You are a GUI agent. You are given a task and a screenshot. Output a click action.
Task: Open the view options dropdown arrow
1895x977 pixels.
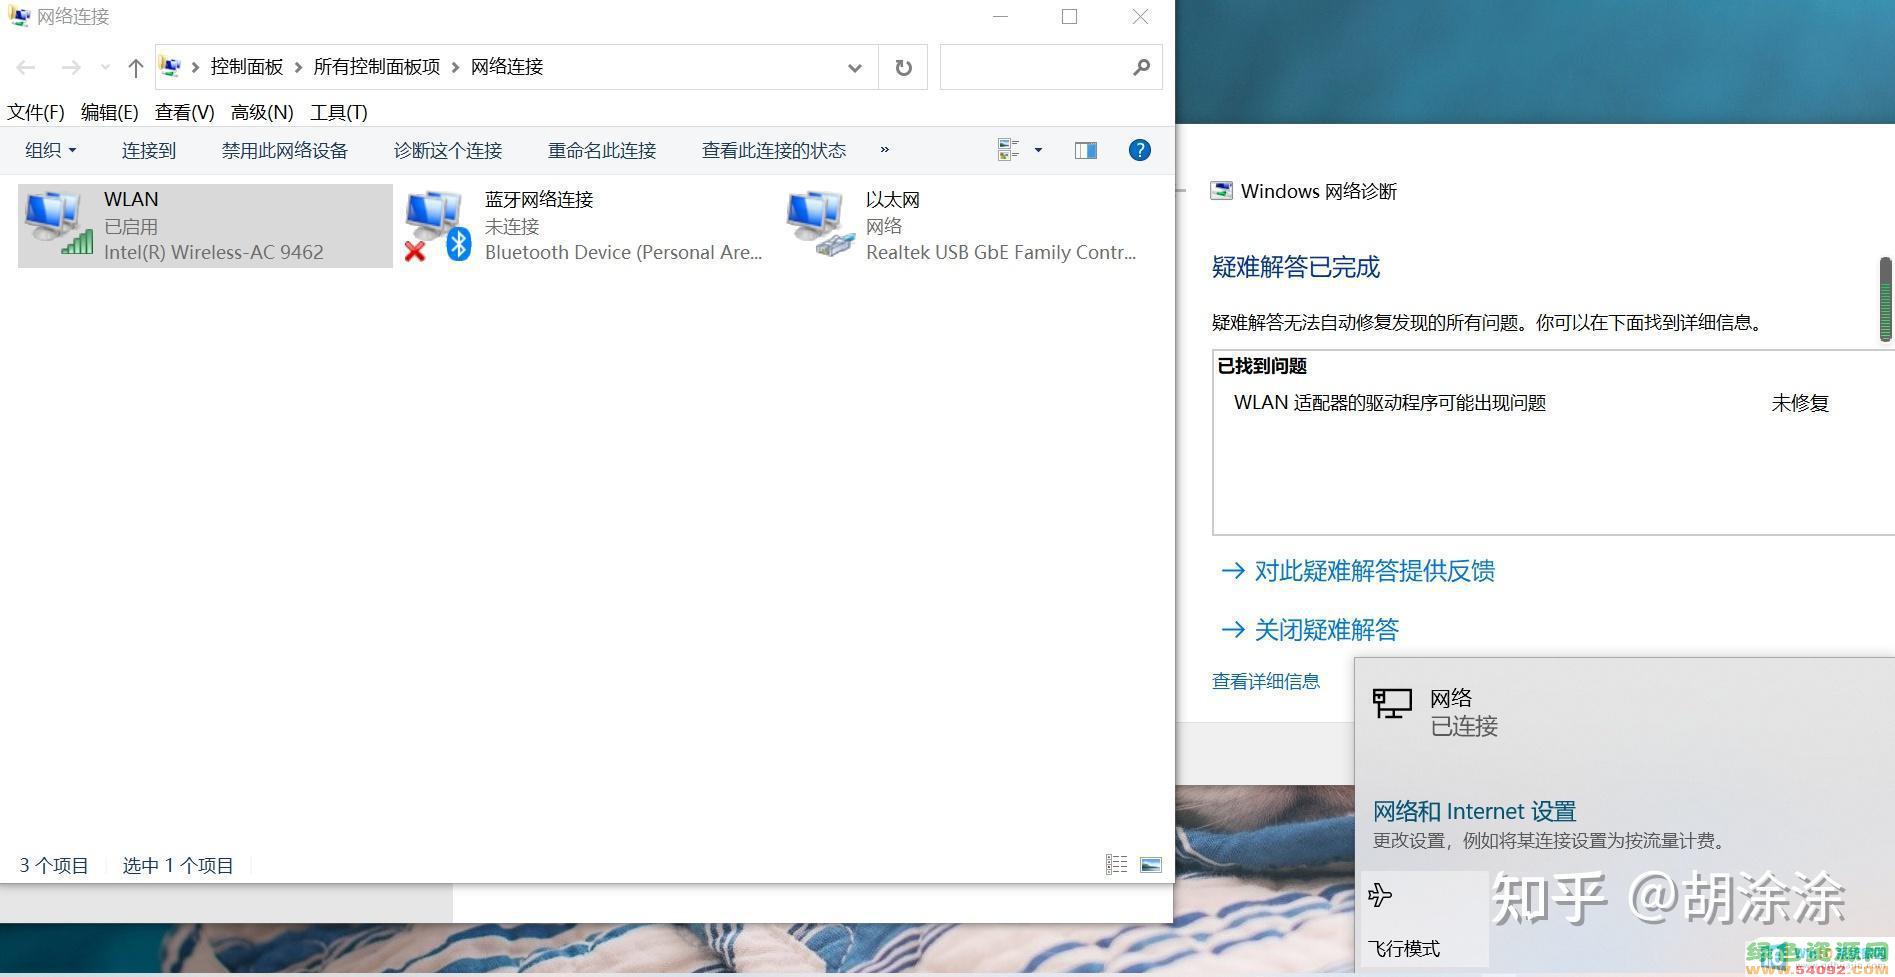[1038, 150]
